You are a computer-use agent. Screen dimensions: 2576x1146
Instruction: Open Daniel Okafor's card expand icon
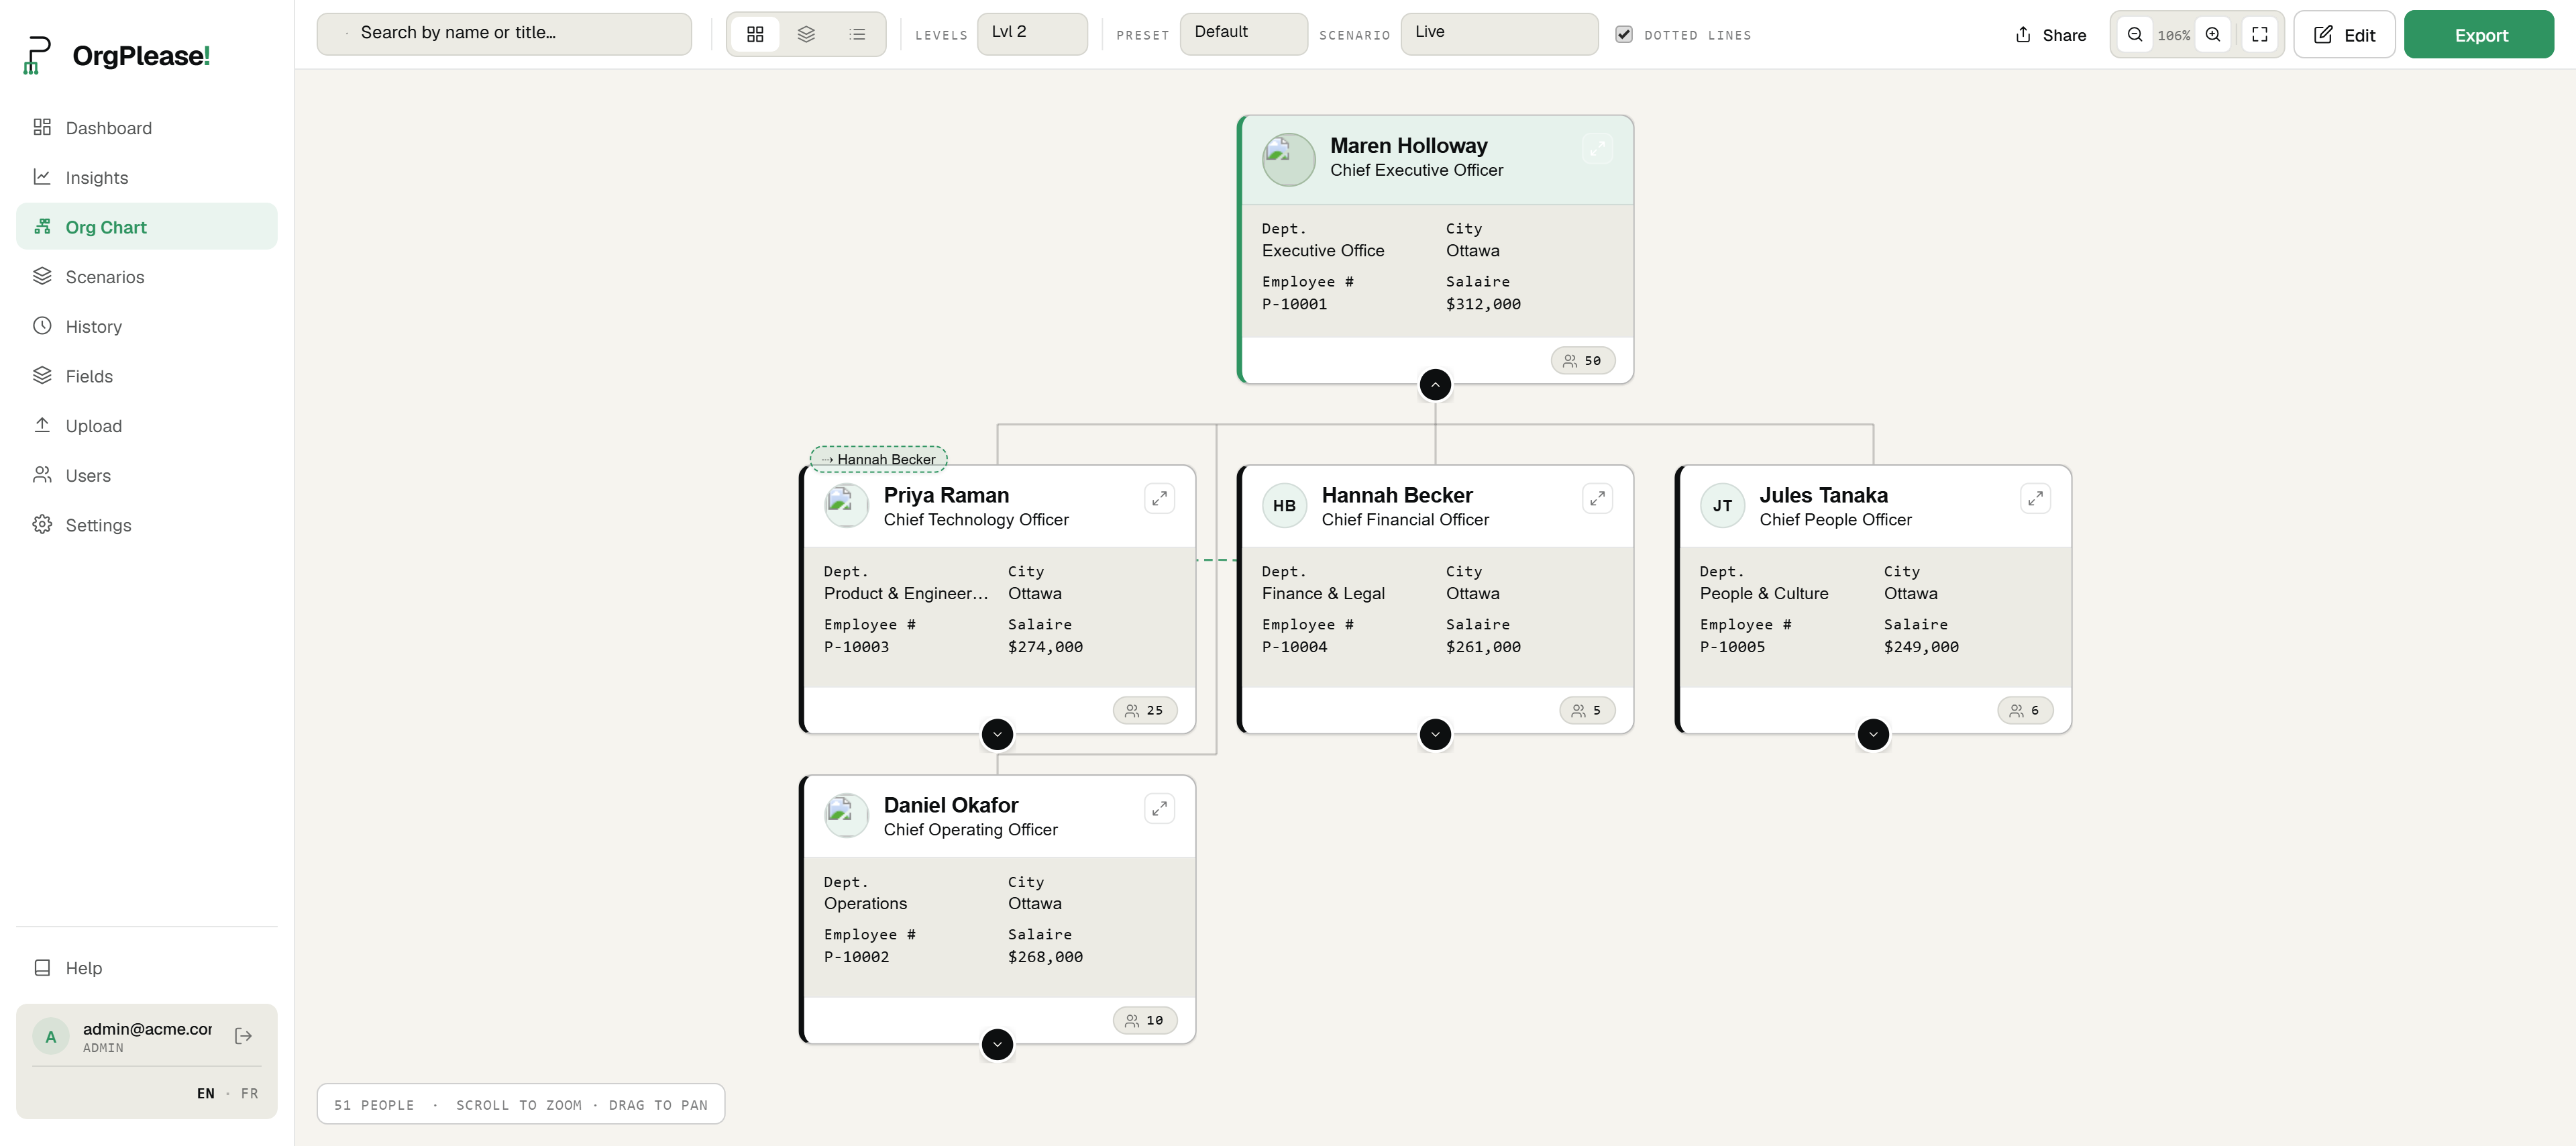coord(1159,809)
